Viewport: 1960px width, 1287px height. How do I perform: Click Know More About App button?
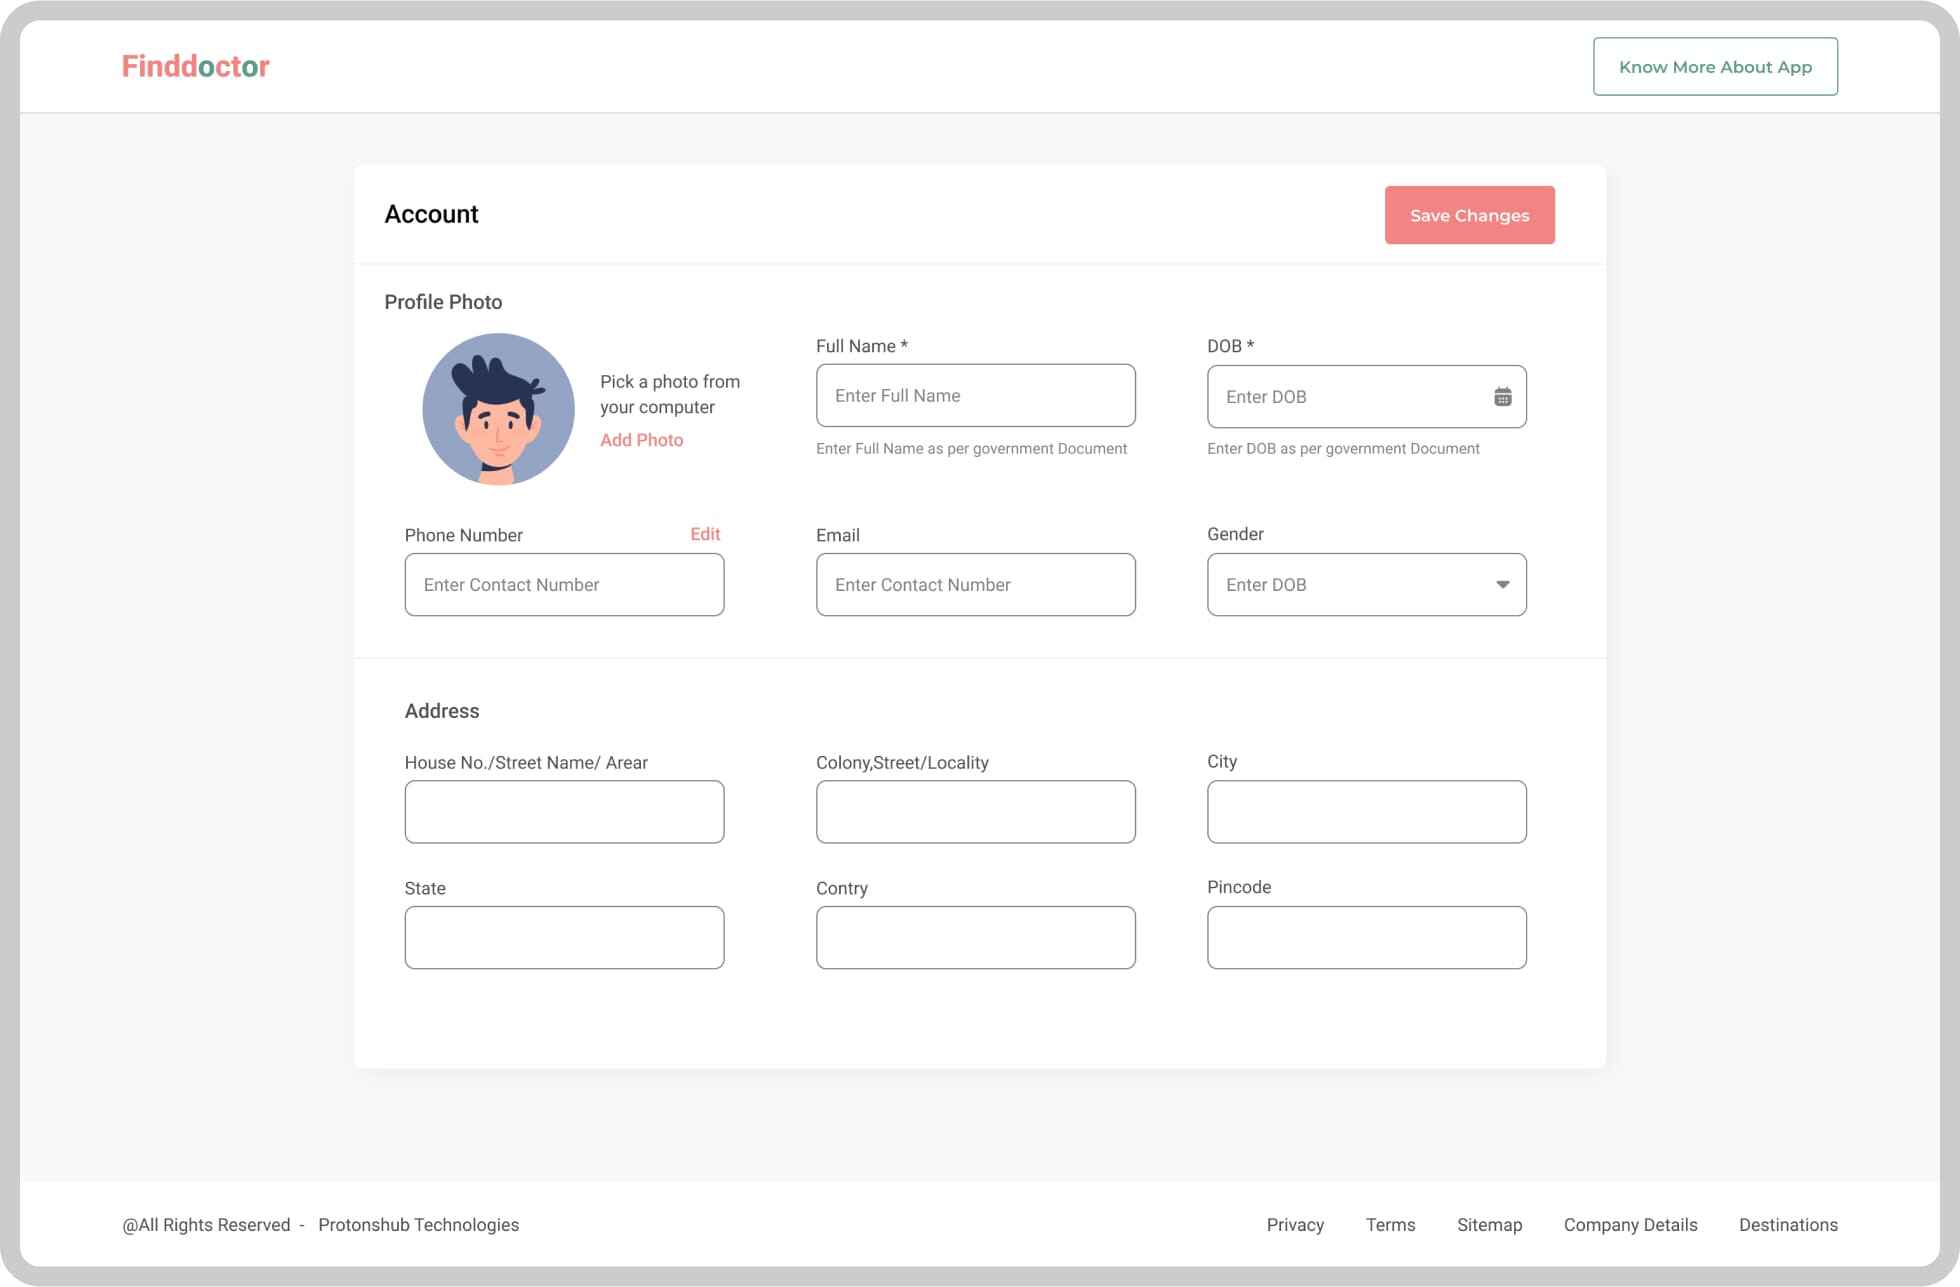(x=1715, y=67)
